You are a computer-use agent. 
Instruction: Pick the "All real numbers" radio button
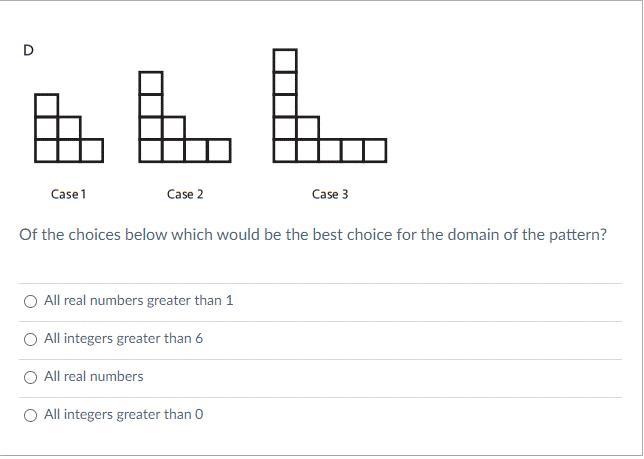point(30,377)
